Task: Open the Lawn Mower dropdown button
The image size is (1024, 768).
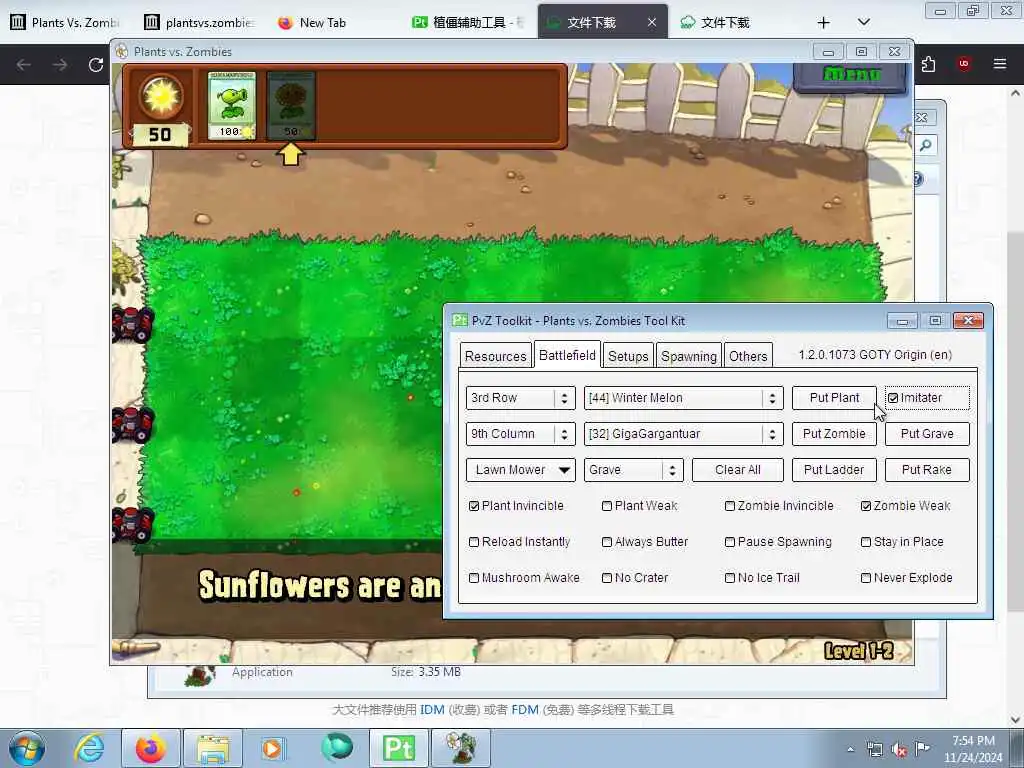Action: pyautogui.click(x=520, y=470)
